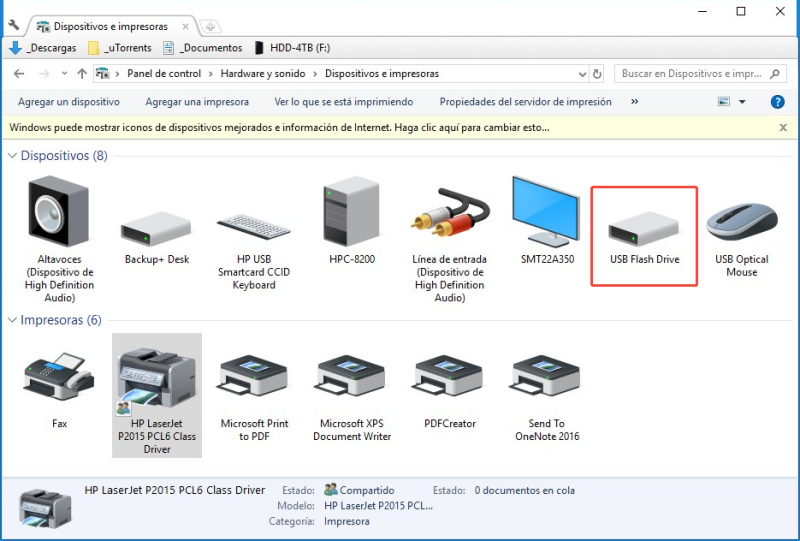The height and width of the screenshot is (541, 800).
Task: Click the Compartido status value
Action: point(367,490)
